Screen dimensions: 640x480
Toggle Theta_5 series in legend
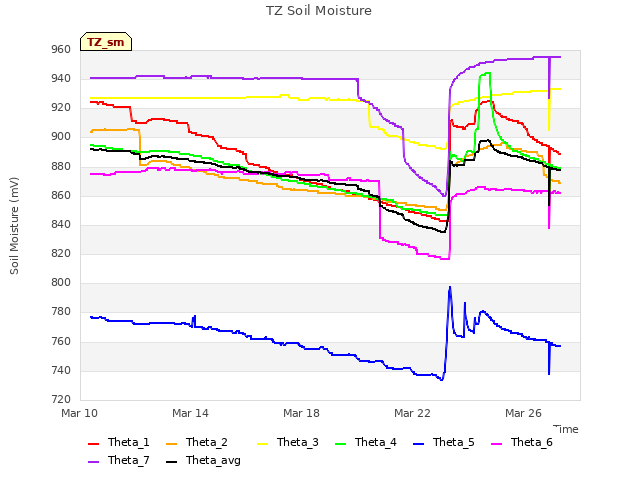[444, 442]
